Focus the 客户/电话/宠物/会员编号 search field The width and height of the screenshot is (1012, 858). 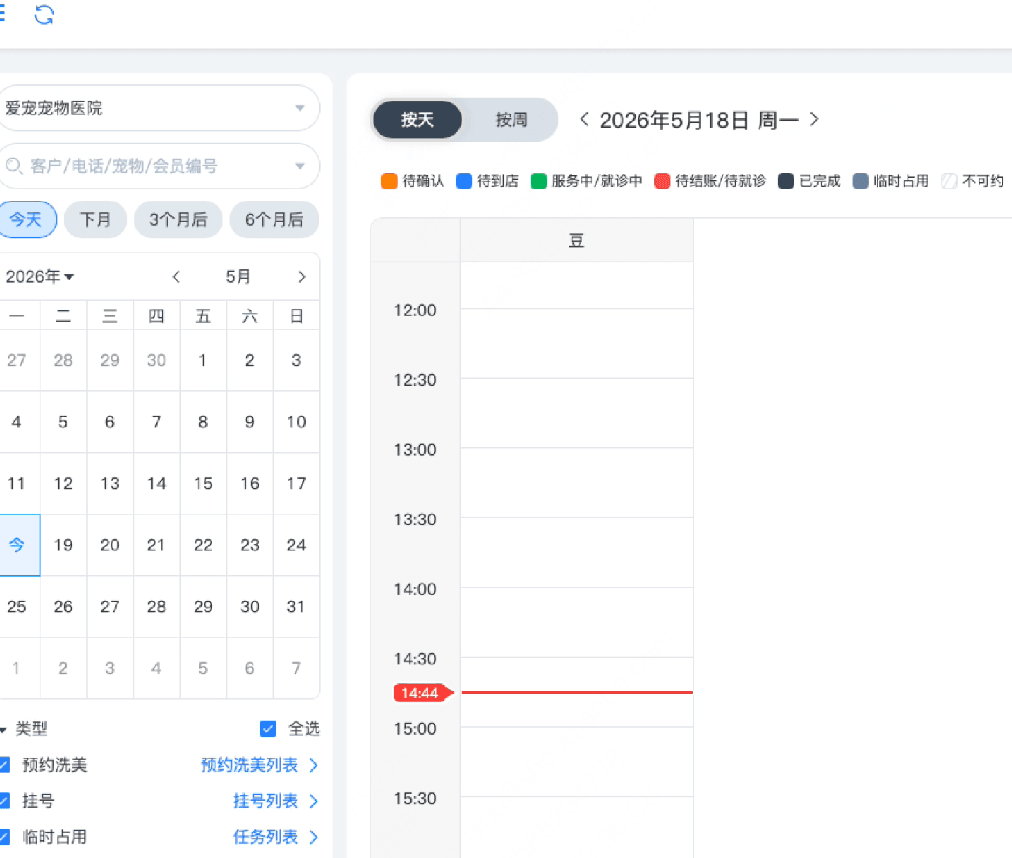pyautogui.click(x=157, y=166)
